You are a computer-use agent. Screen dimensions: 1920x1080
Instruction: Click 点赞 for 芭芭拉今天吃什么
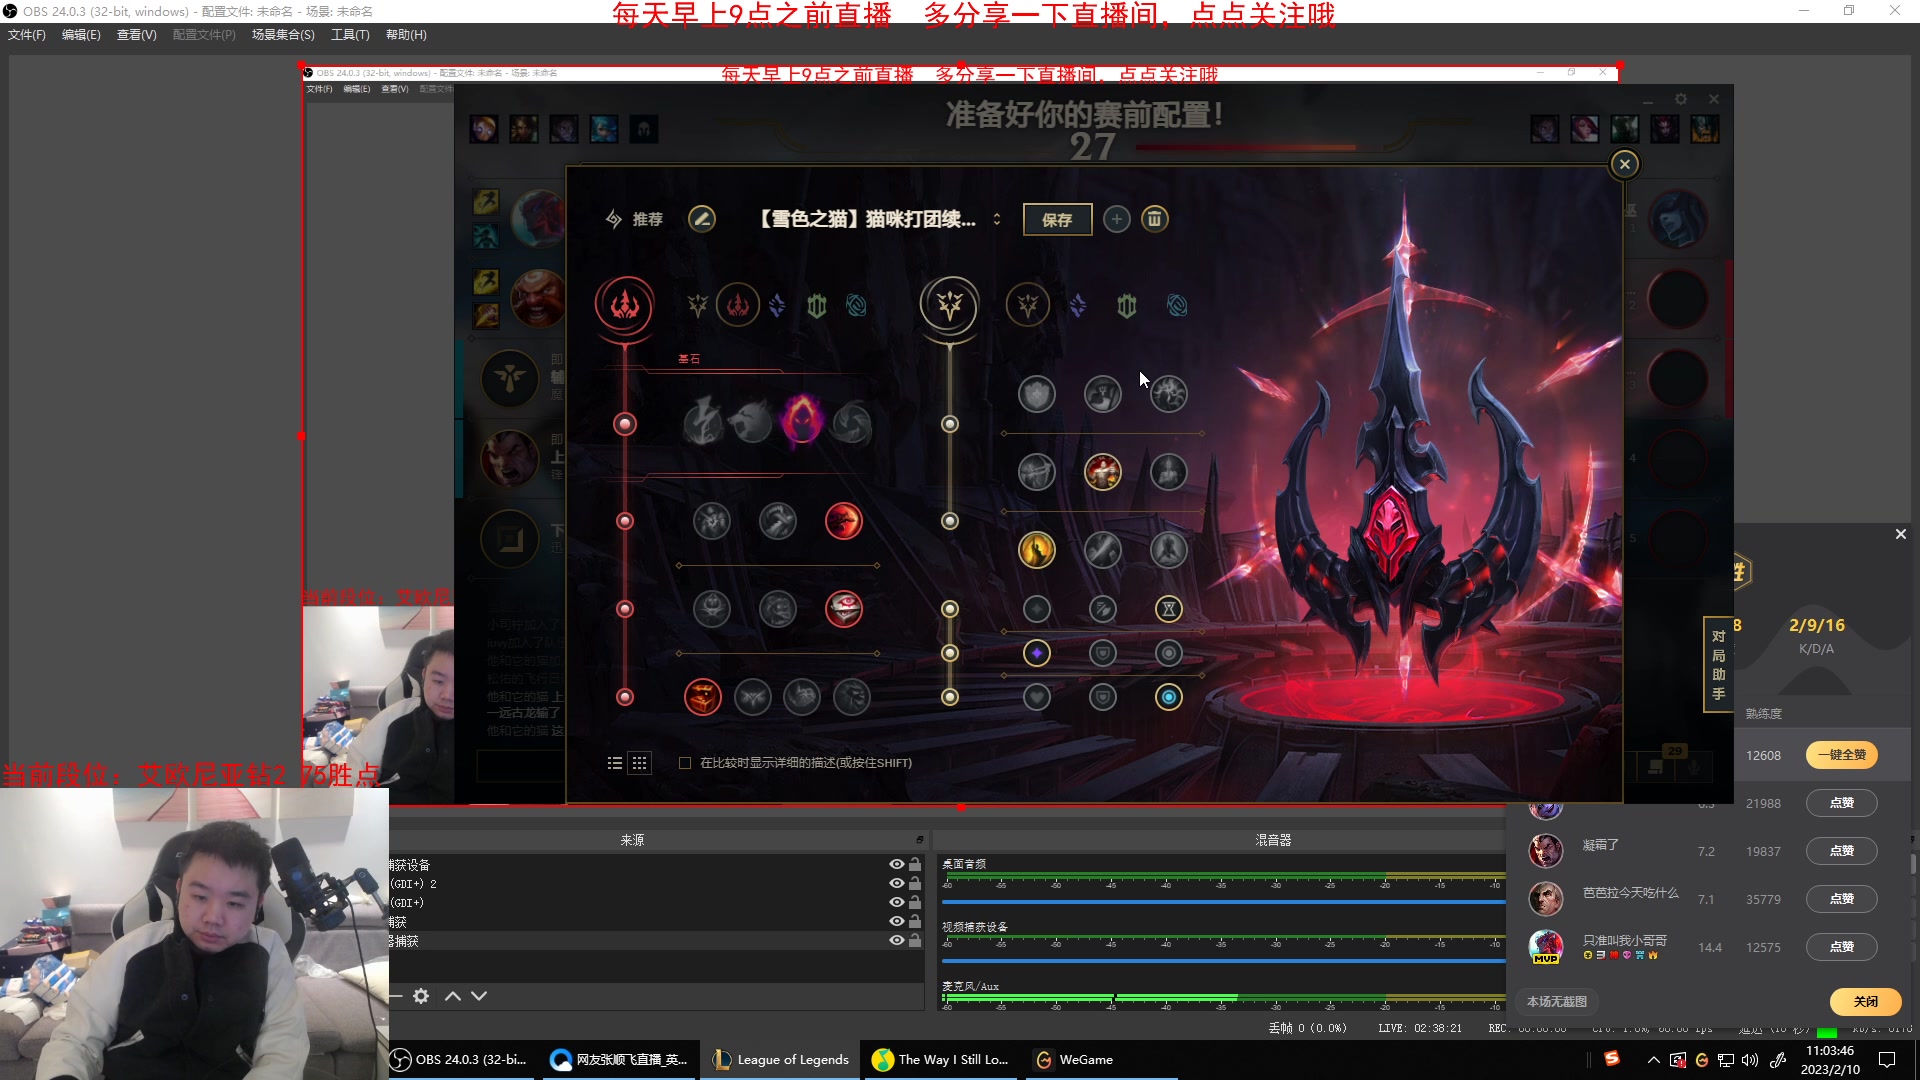click(1842, 899)
